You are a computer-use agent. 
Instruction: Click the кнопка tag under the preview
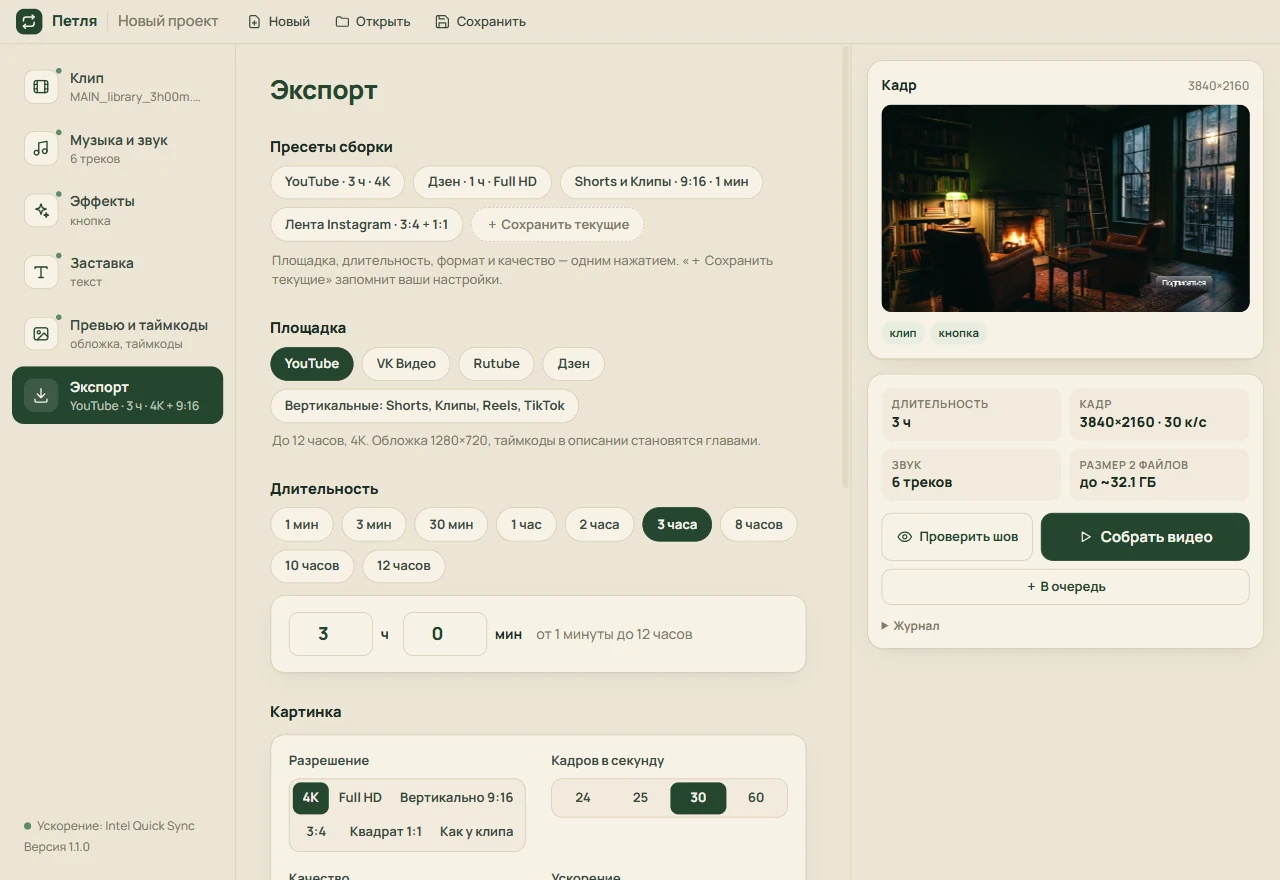coord(959,333)
